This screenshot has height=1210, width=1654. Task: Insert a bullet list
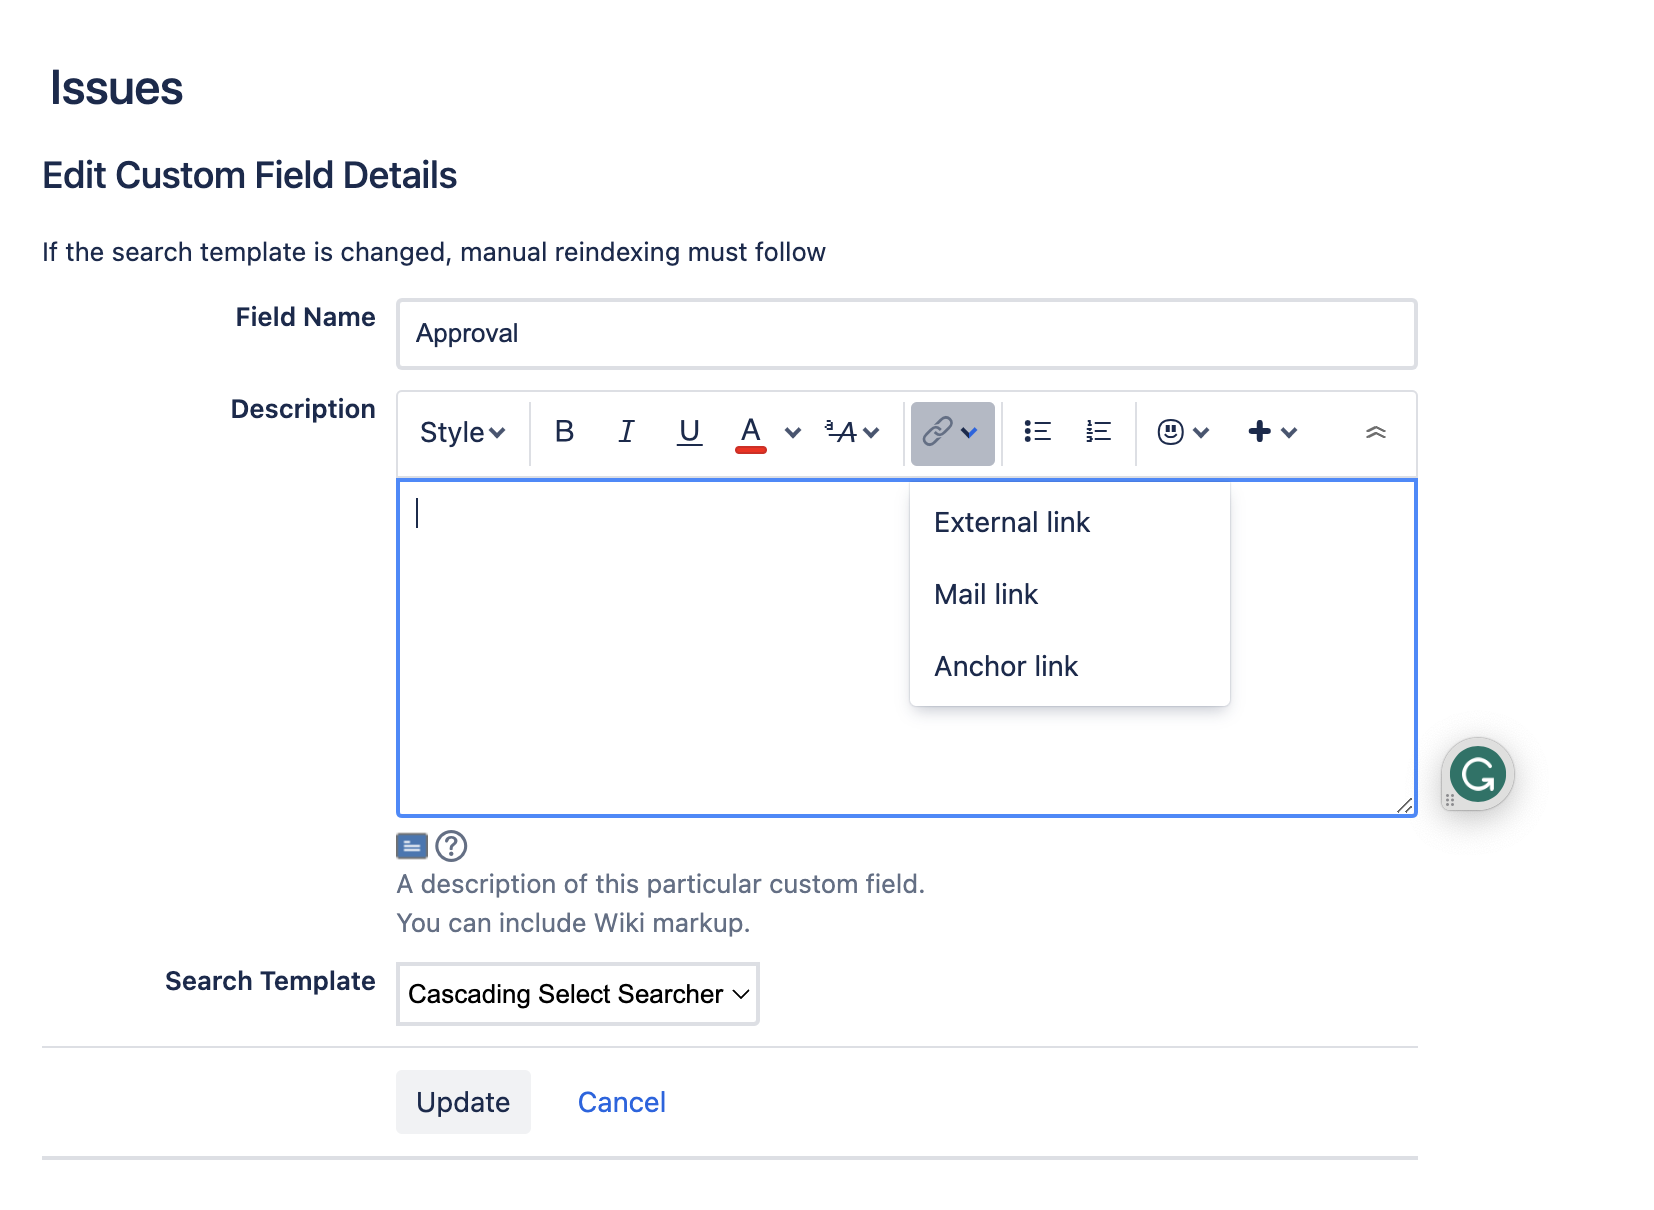click(1037, 432)
